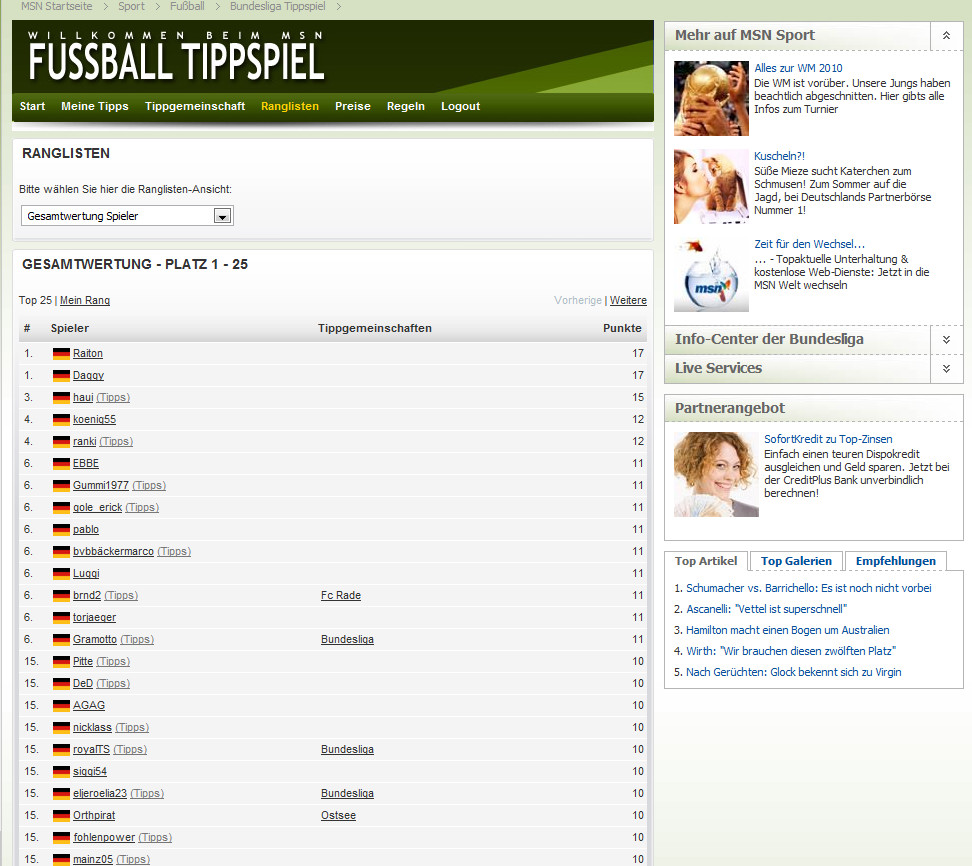Open koenig55 player link

coord(94,419)
